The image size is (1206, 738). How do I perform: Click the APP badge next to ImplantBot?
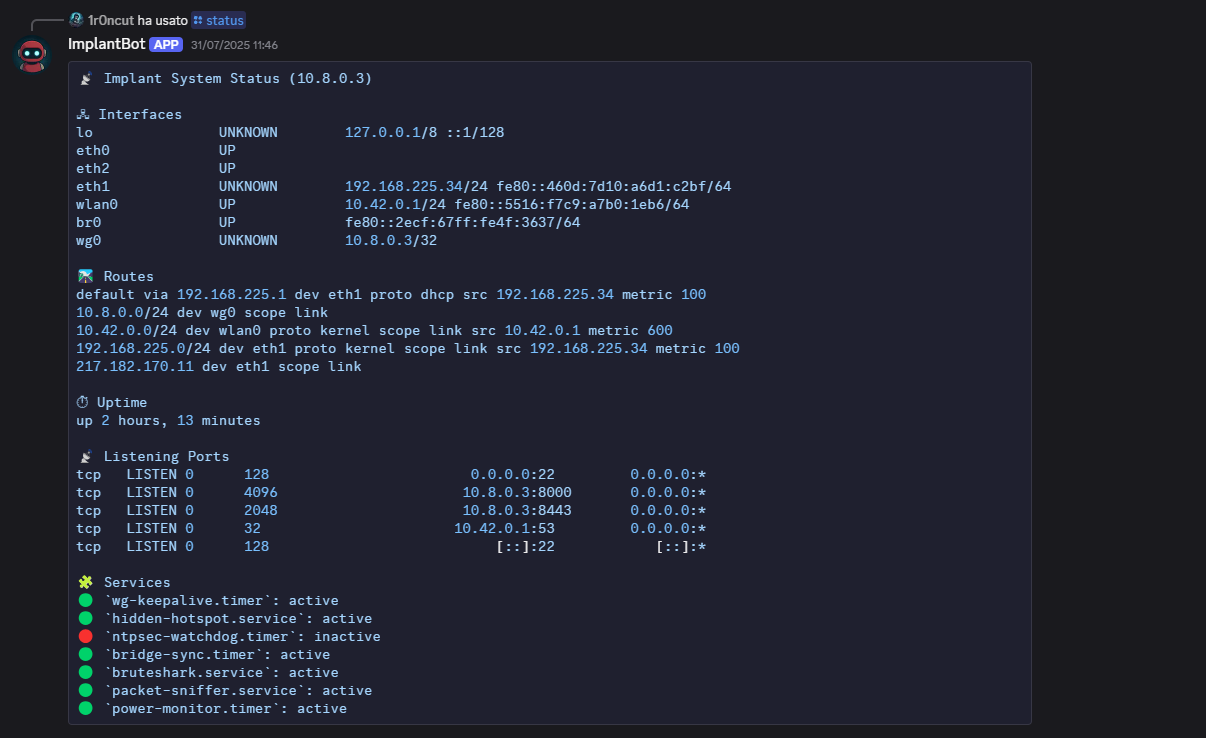pyautogui.click(x=165, y=44)
